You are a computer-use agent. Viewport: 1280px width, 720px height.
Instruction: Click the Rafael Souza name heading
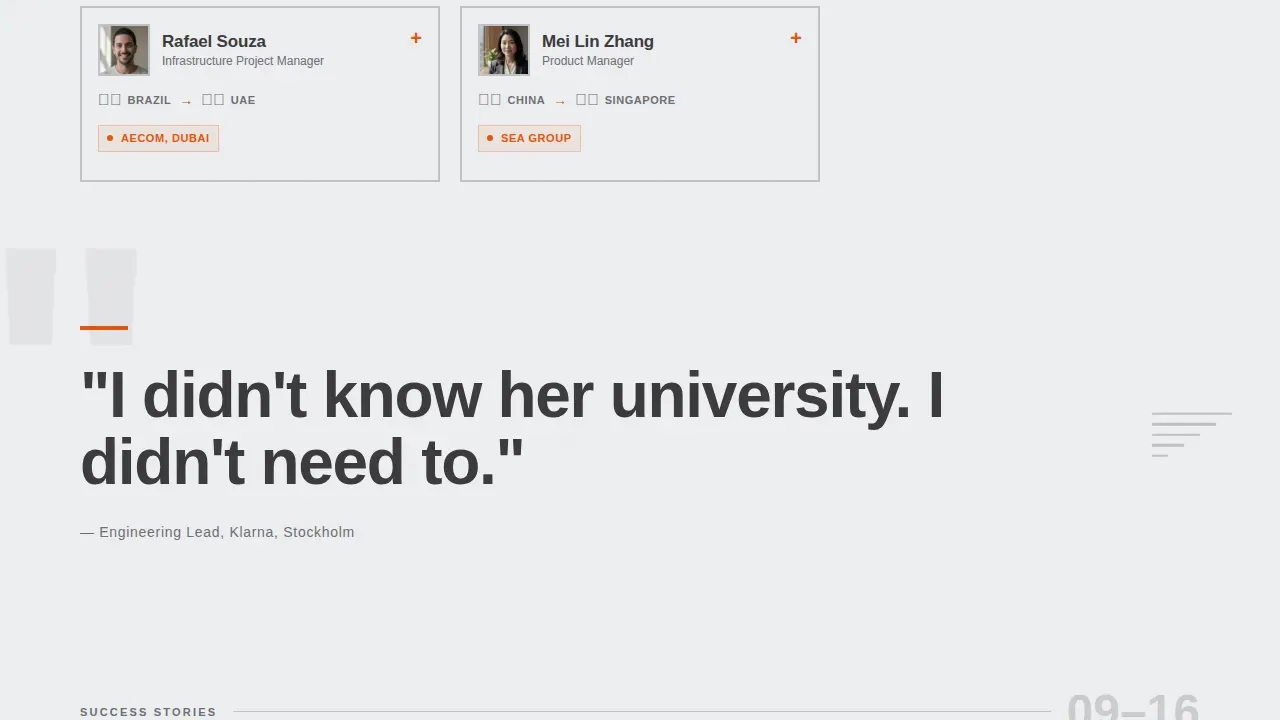[x=214, y=41]
